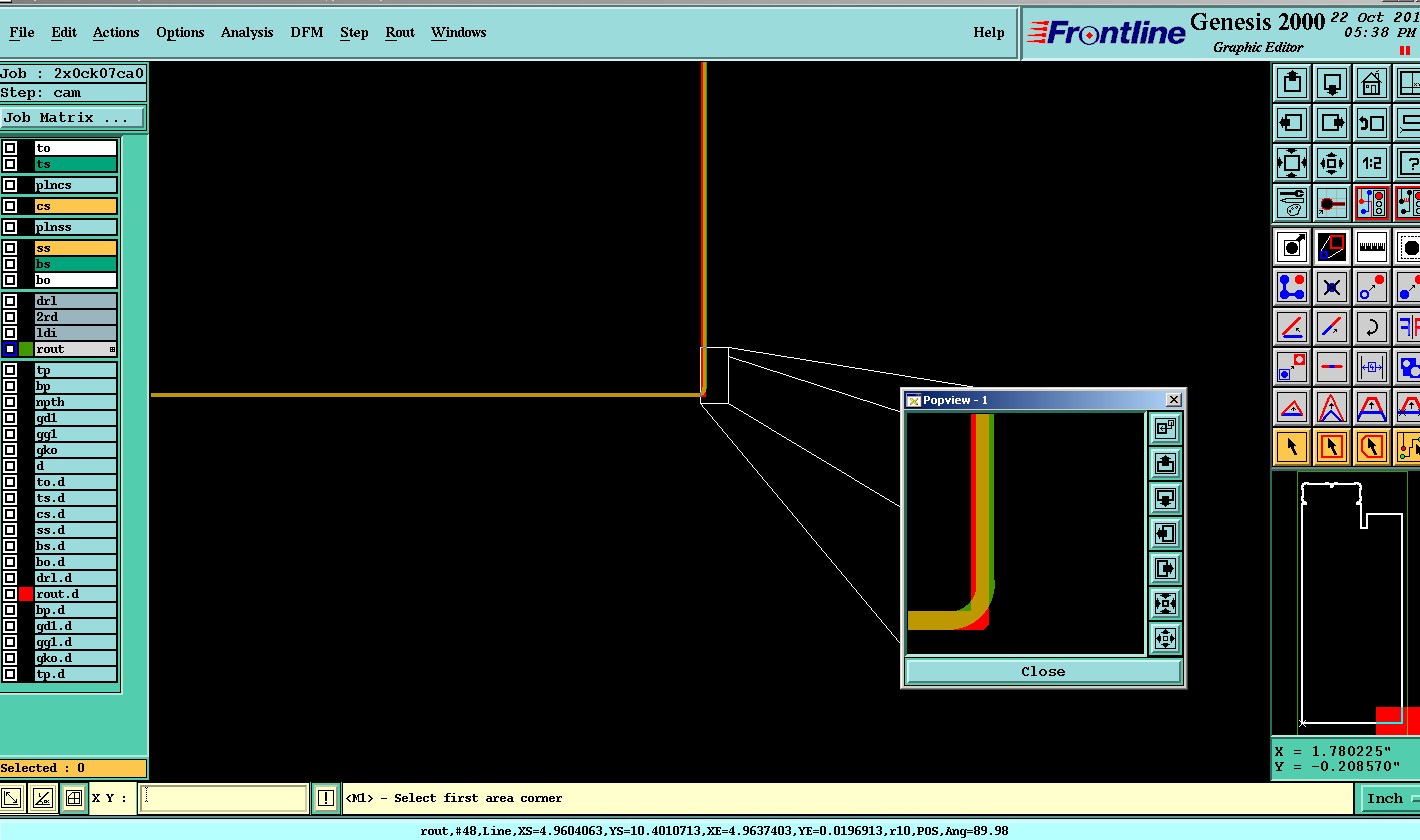Click the first snap icon at bottom-left corner
The image size is (1420, 840).
pos(12,798)
